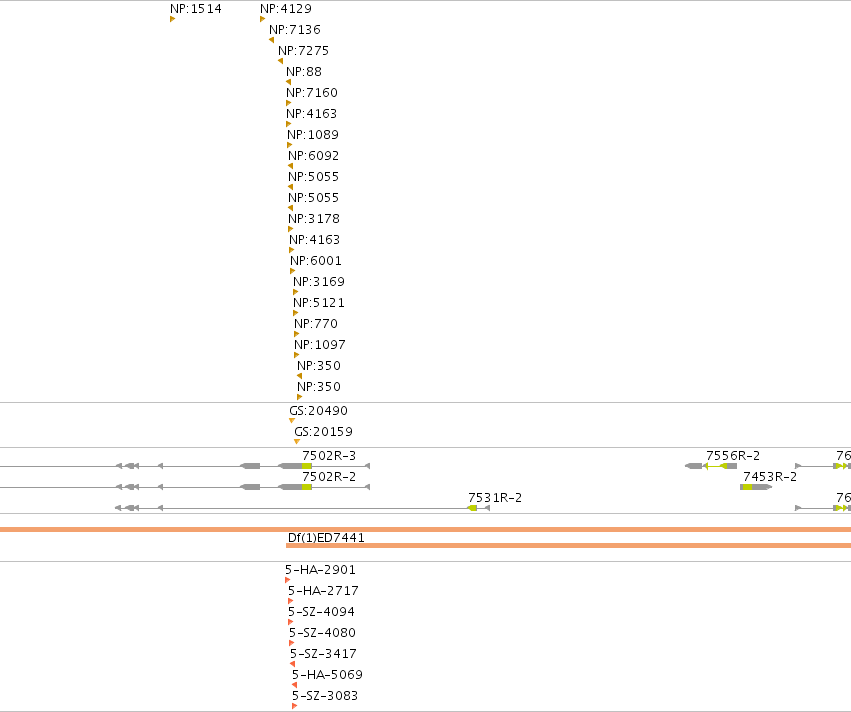Click the 7556R-2 gene model glyph
This screenshot has height=712, width=851.
(711, 466)
